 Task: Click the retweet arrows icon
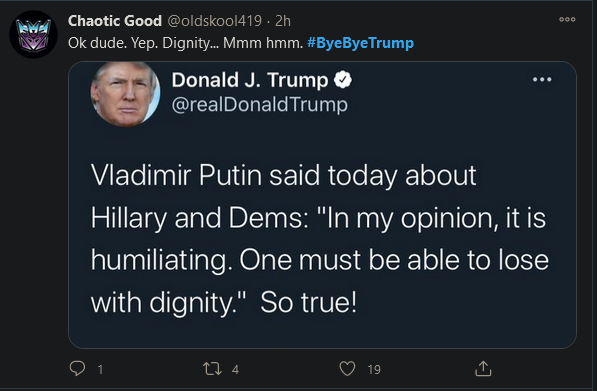click(x=212, y=369)
